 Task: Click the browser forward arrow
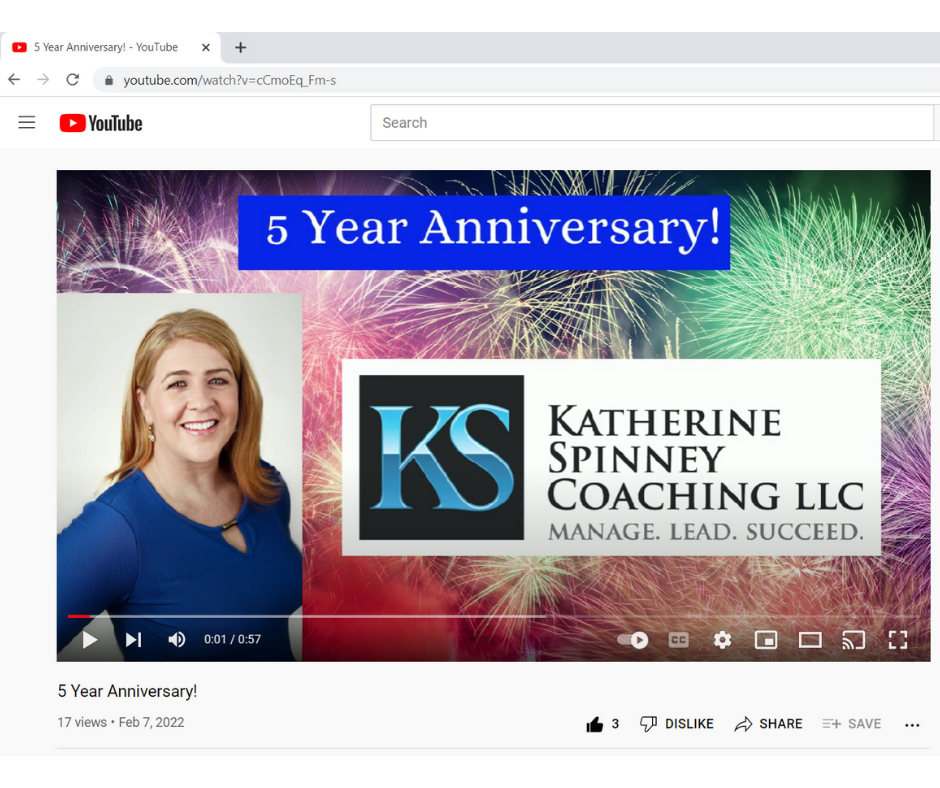click(43, 80)
